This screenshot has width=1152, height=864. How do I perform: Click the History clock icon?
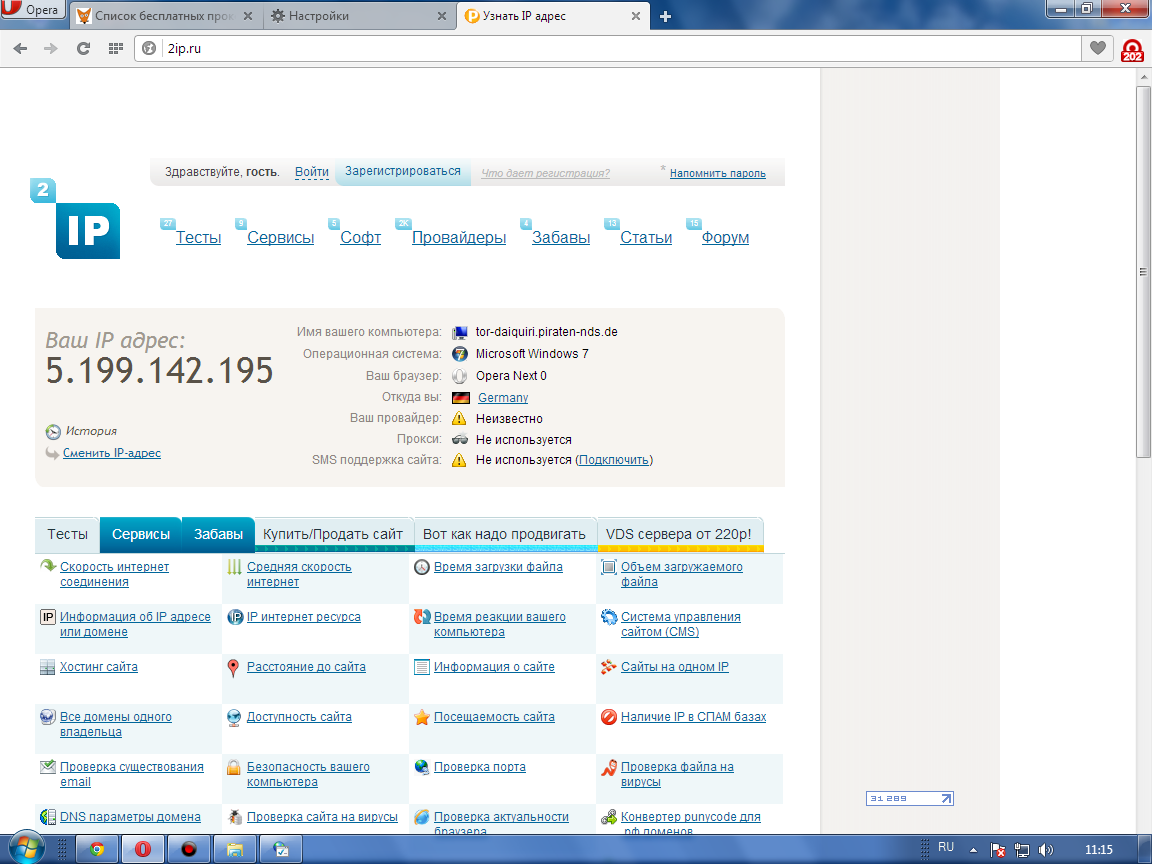pyautogui.click(x=53, y=431)
